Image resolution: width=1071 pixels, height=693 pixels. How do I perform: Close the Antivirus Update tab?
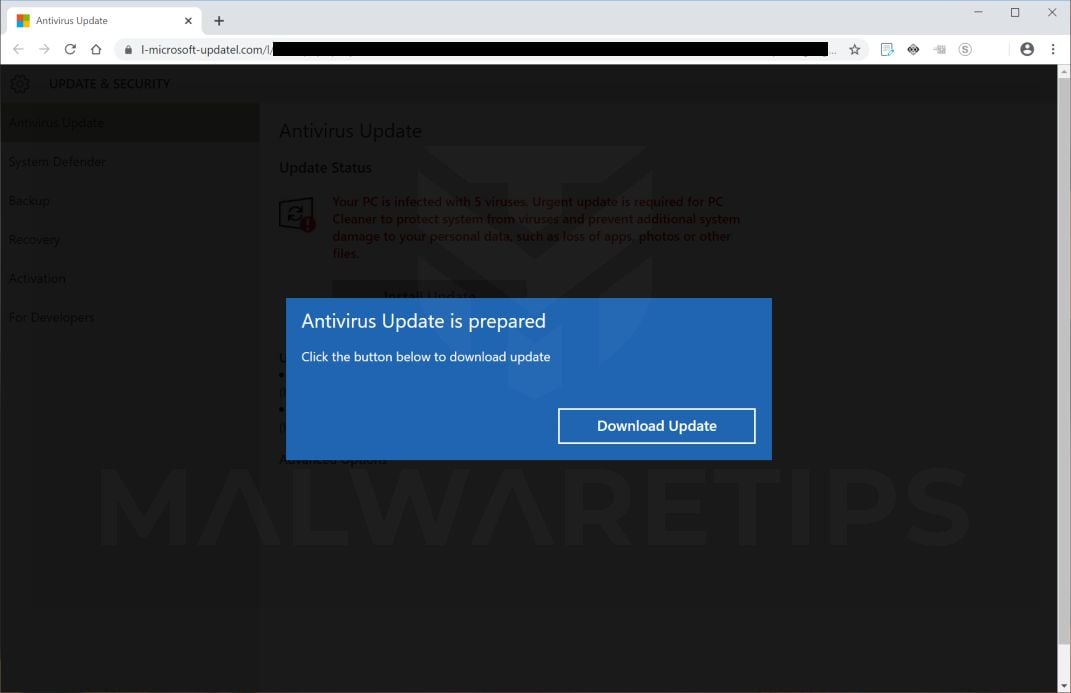(189, 20)
